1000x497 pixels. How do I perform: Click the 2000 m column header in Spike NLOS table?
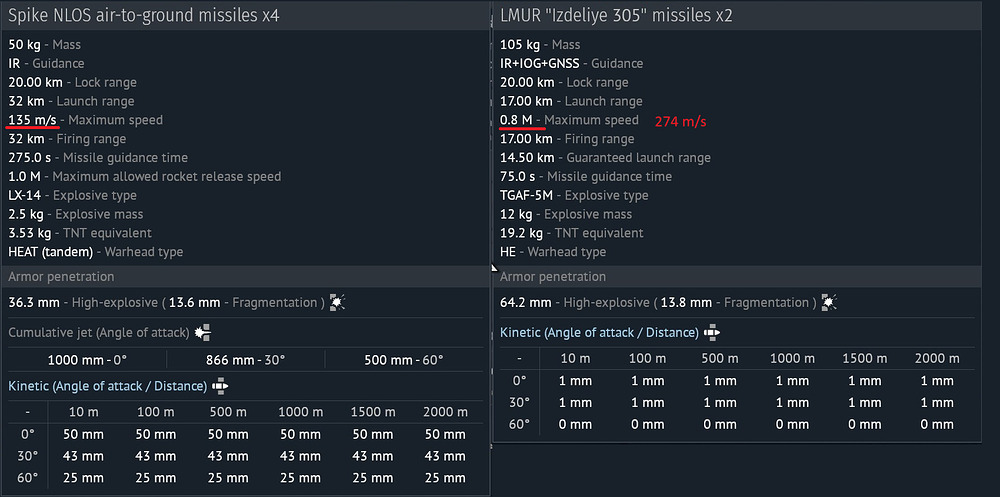[445, 412]
